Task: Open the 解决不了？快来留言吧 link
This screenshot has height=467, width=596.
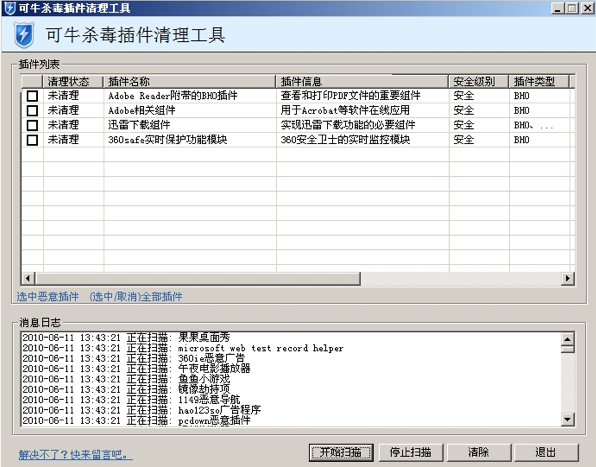Action: click(75, 454)
